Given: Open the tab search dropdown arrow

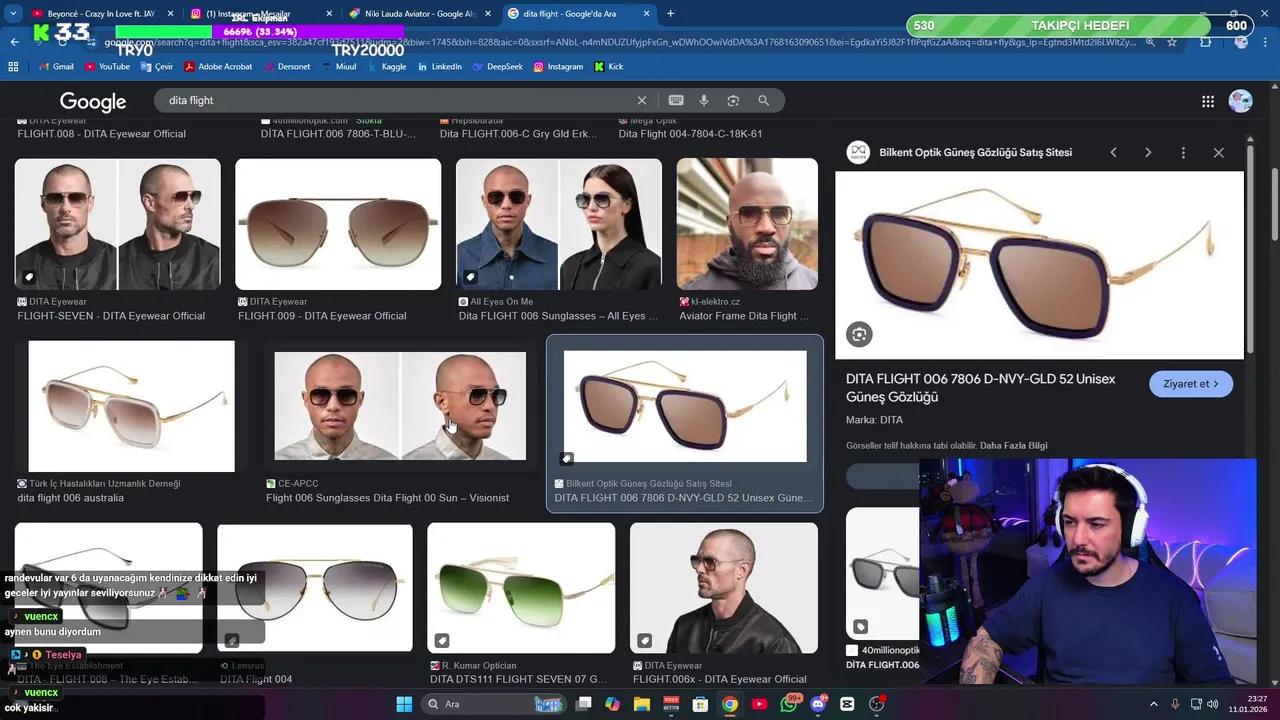Looking at the screenshot, I should click(x=13, y=14).
